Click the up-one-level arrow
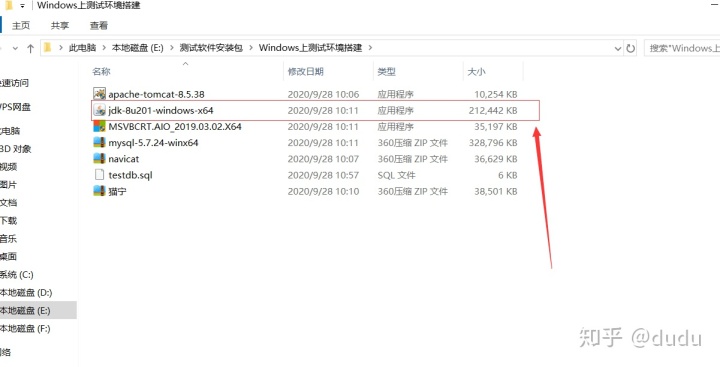This screenshot has width=720, height=367. click(30, 48)
